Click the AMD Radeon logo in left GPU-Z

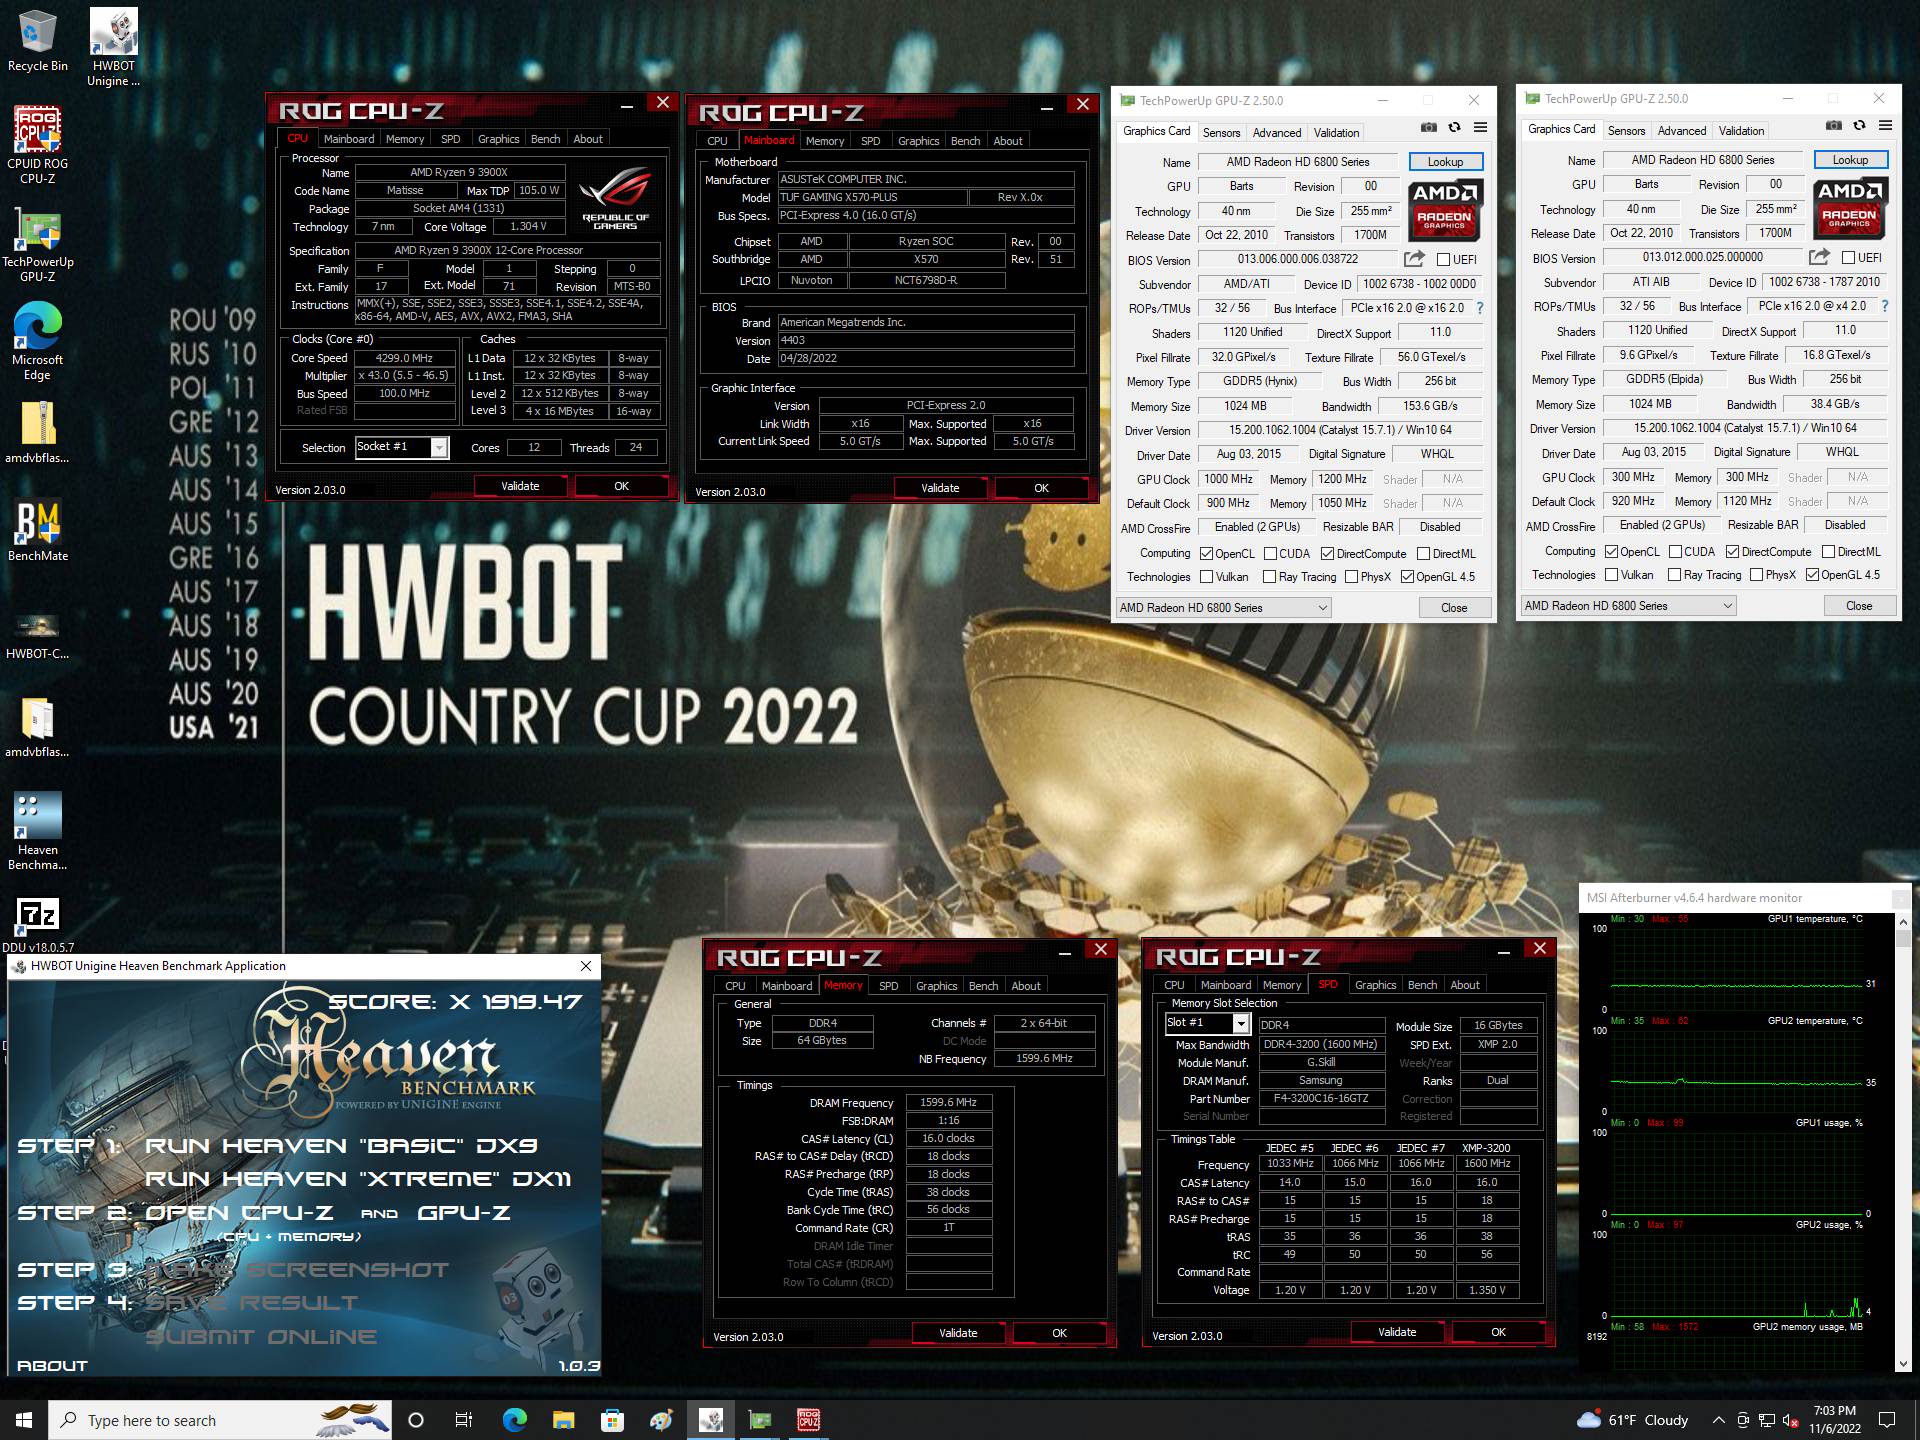(1444, 210)
